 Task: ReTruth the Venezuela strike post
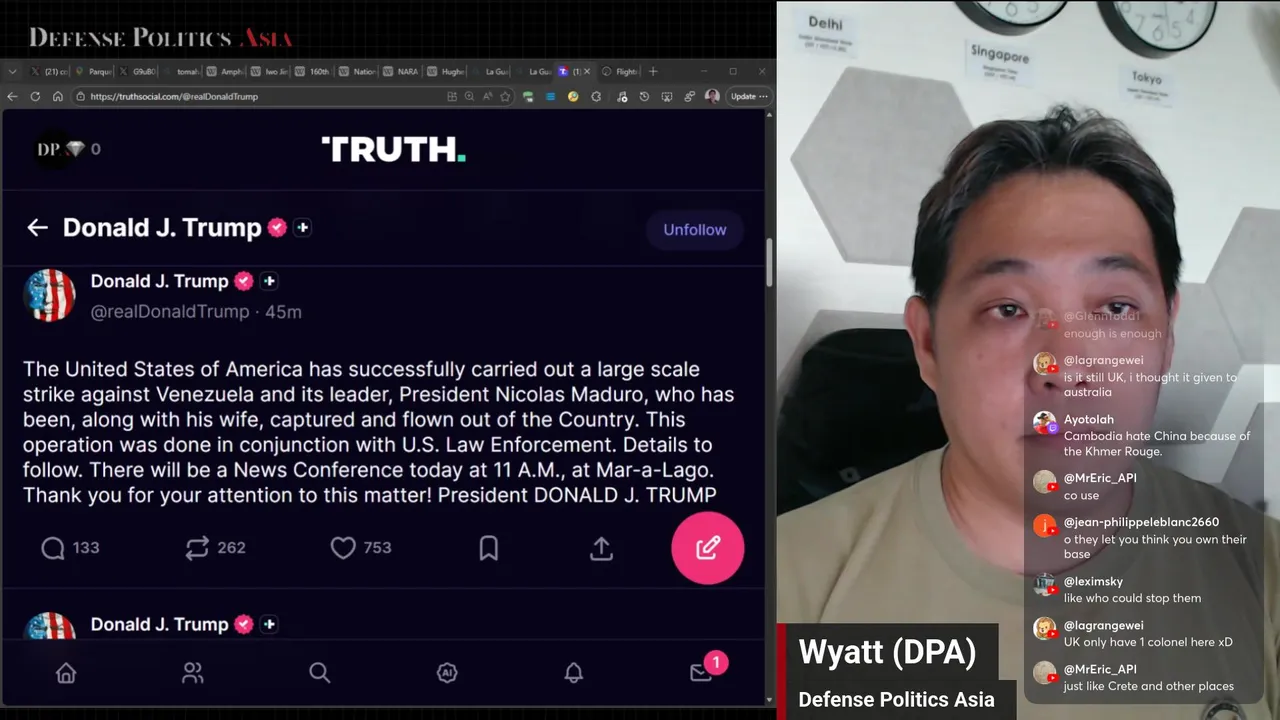pos(215,548)
